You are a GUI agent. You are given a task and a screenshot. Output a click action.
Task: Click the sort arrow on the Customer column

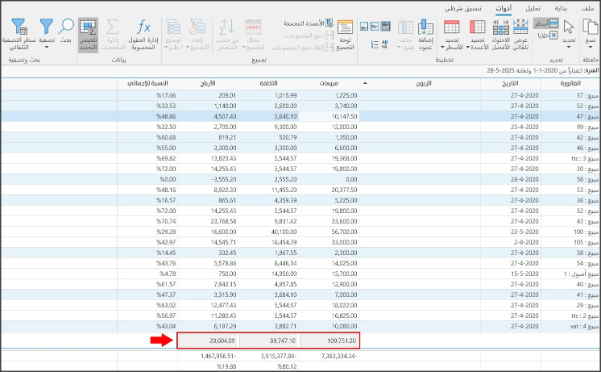click(x=365, y=83)
